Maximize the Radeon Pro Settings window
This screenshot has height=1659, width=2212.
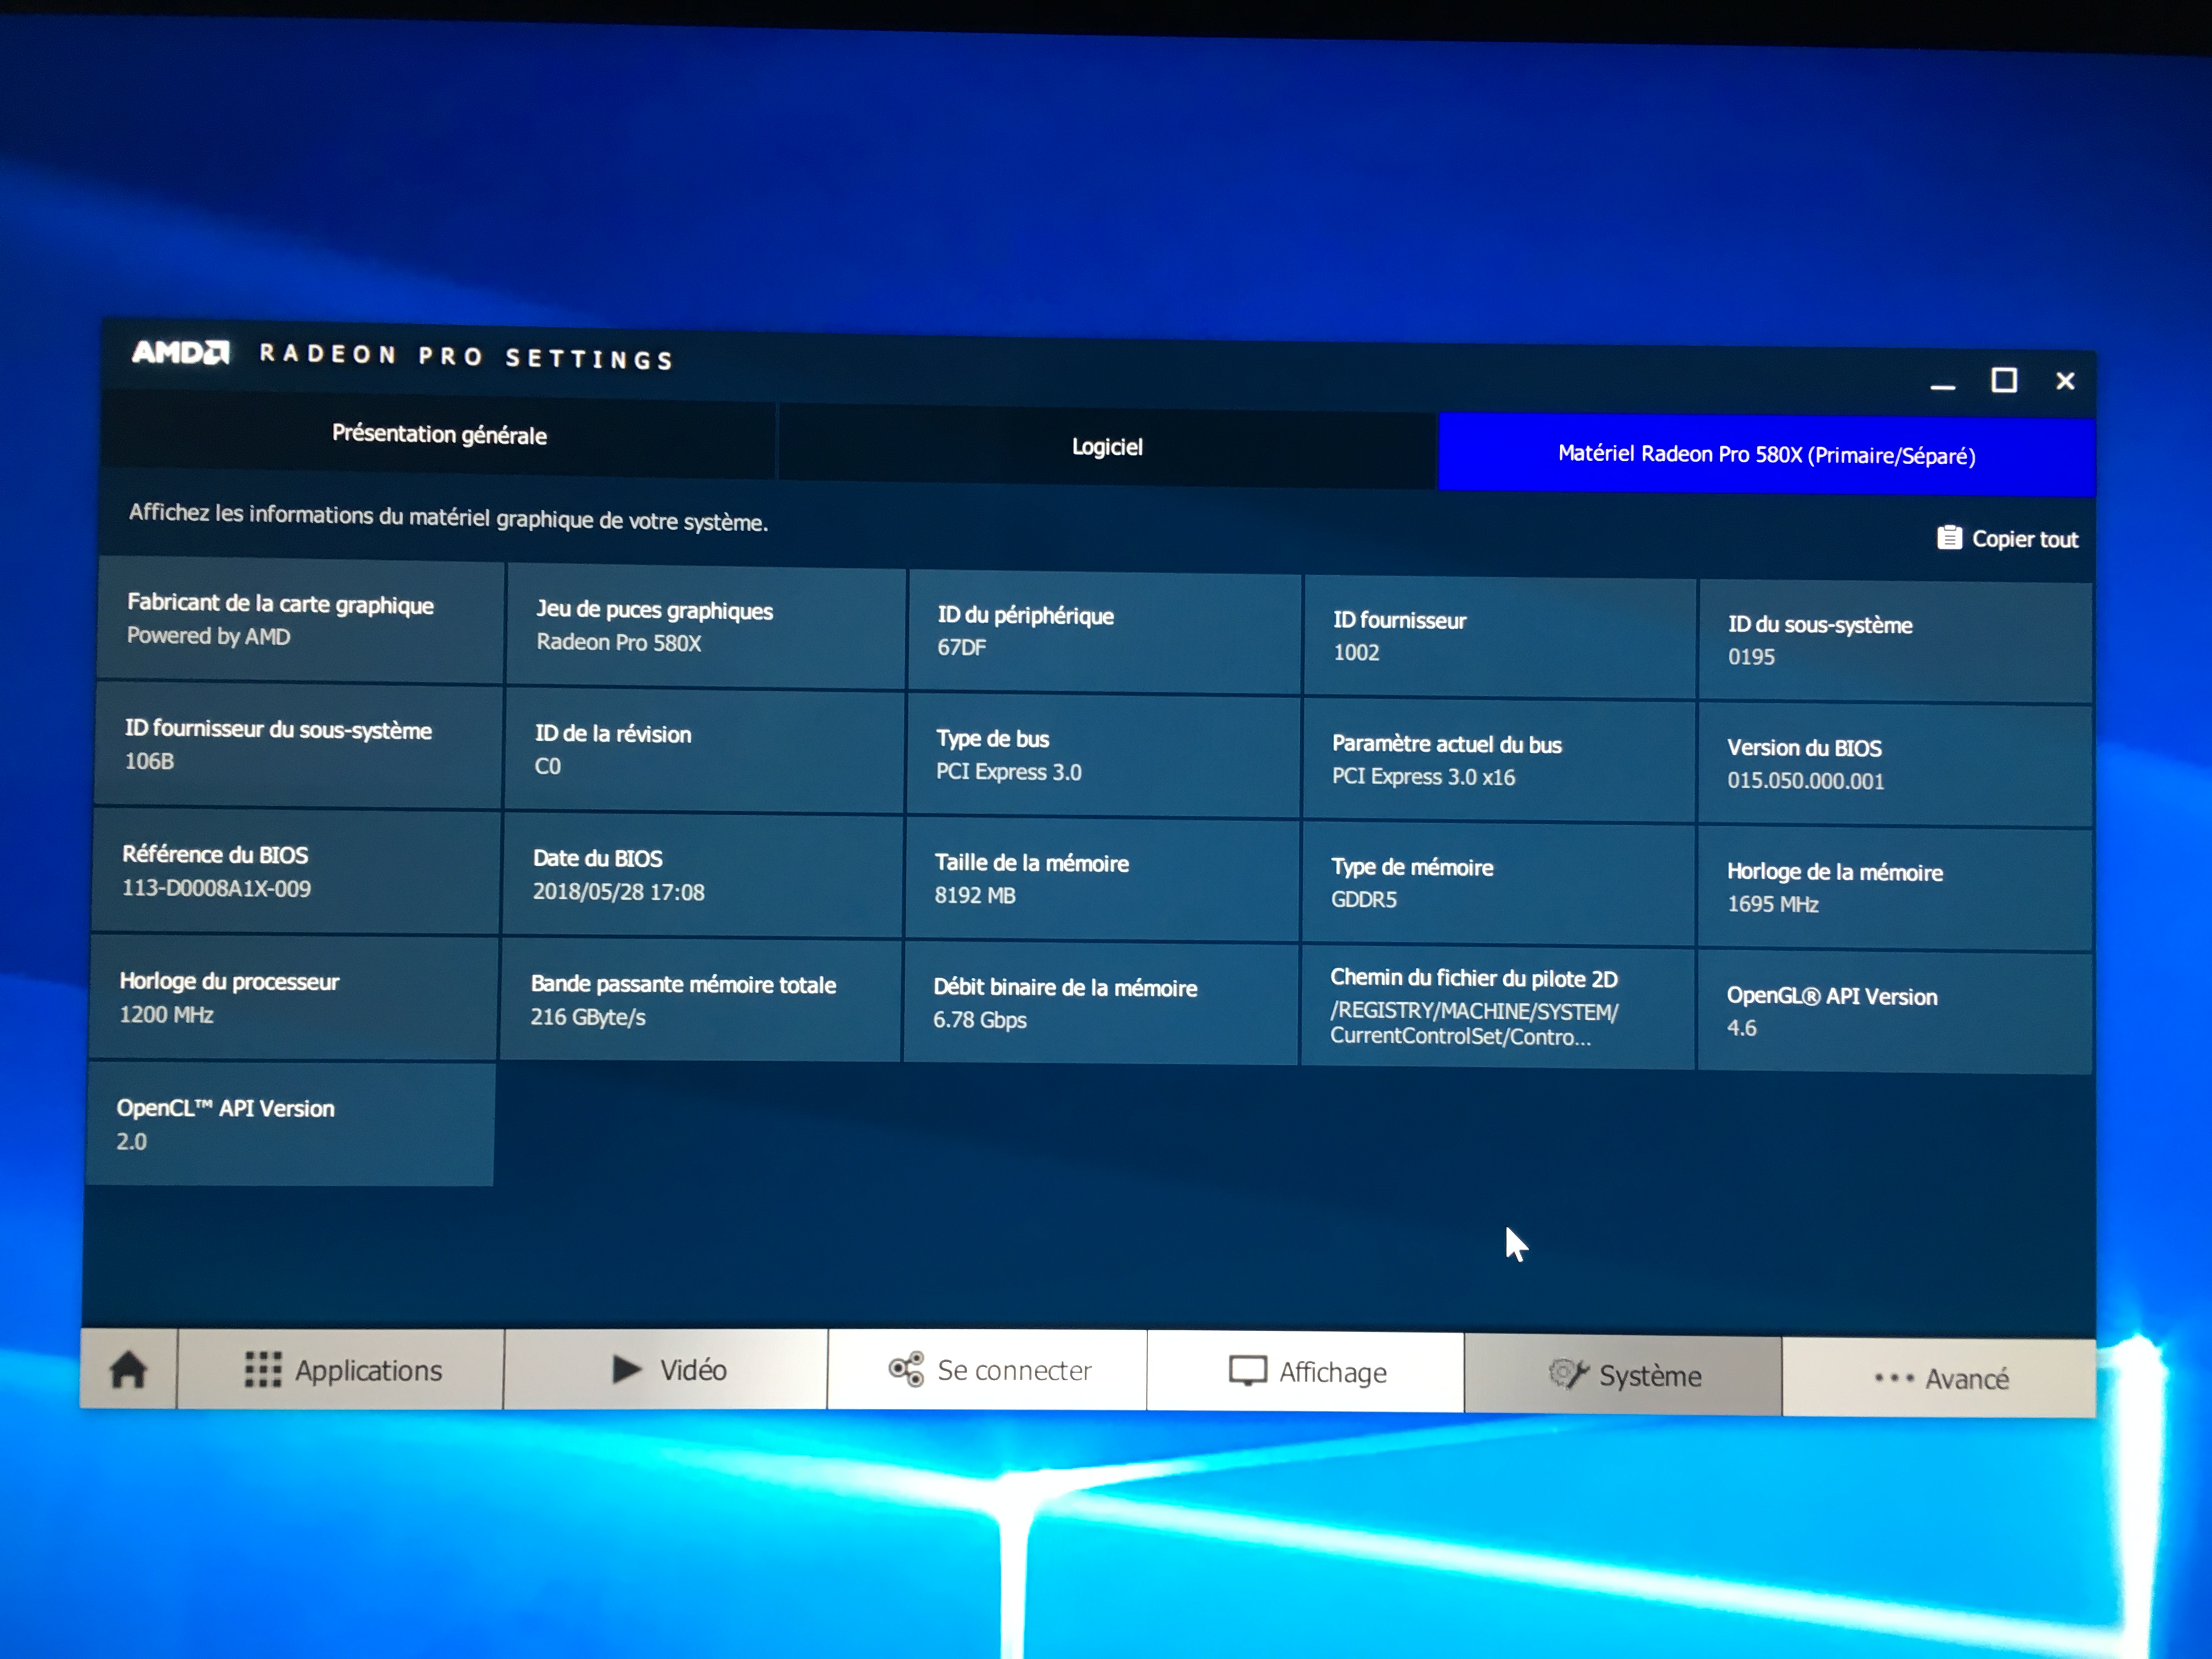(x=2003, y=381)
